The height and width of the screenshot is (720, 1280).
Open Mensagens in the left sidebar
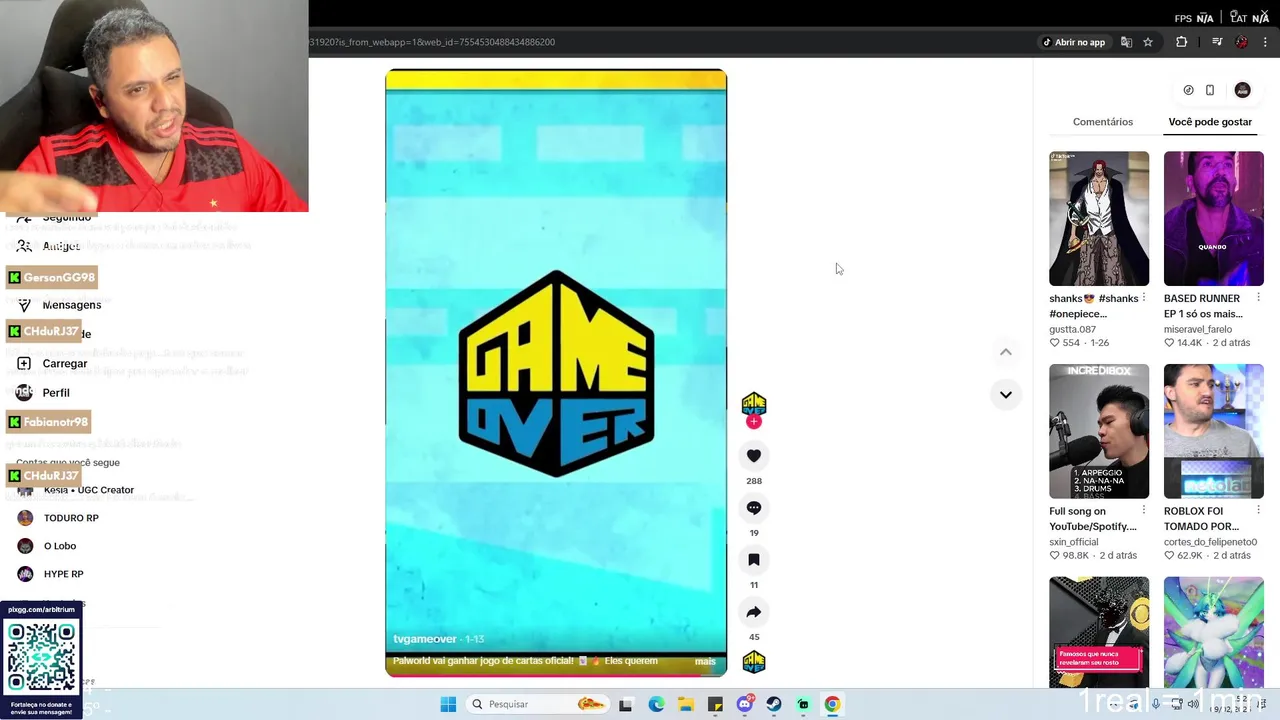71,305
